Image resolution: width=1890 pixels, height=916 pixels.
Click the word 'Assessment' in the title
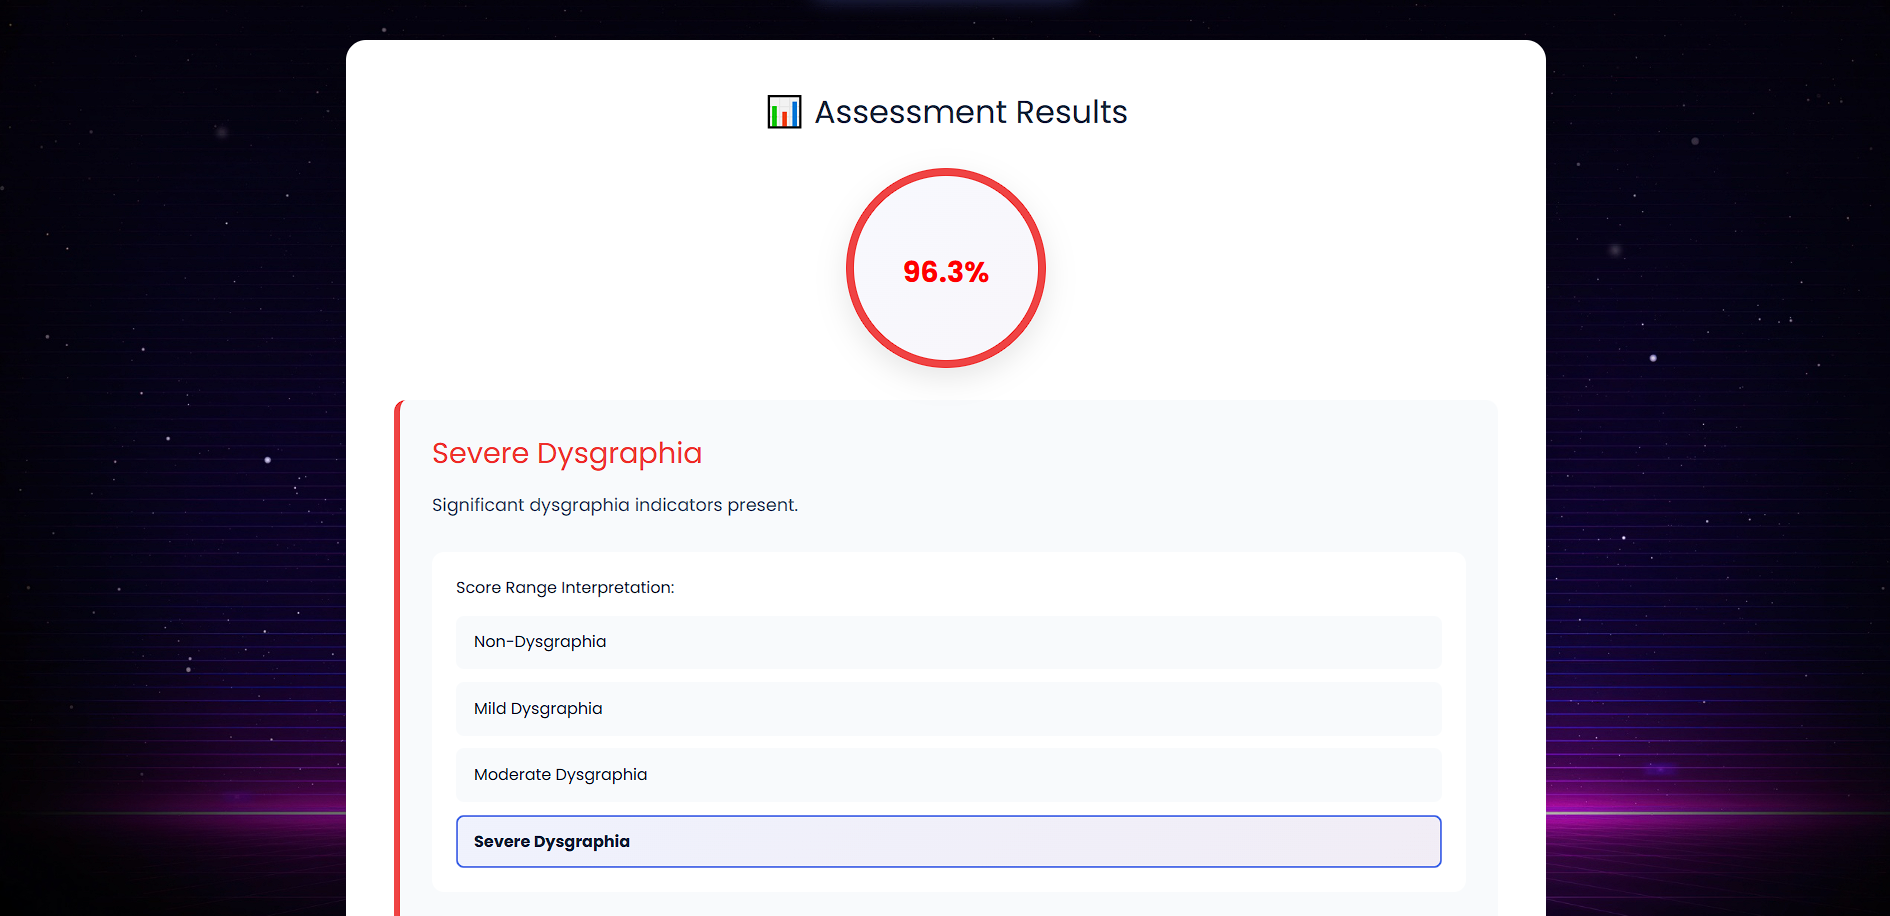(x=910, y=112)
